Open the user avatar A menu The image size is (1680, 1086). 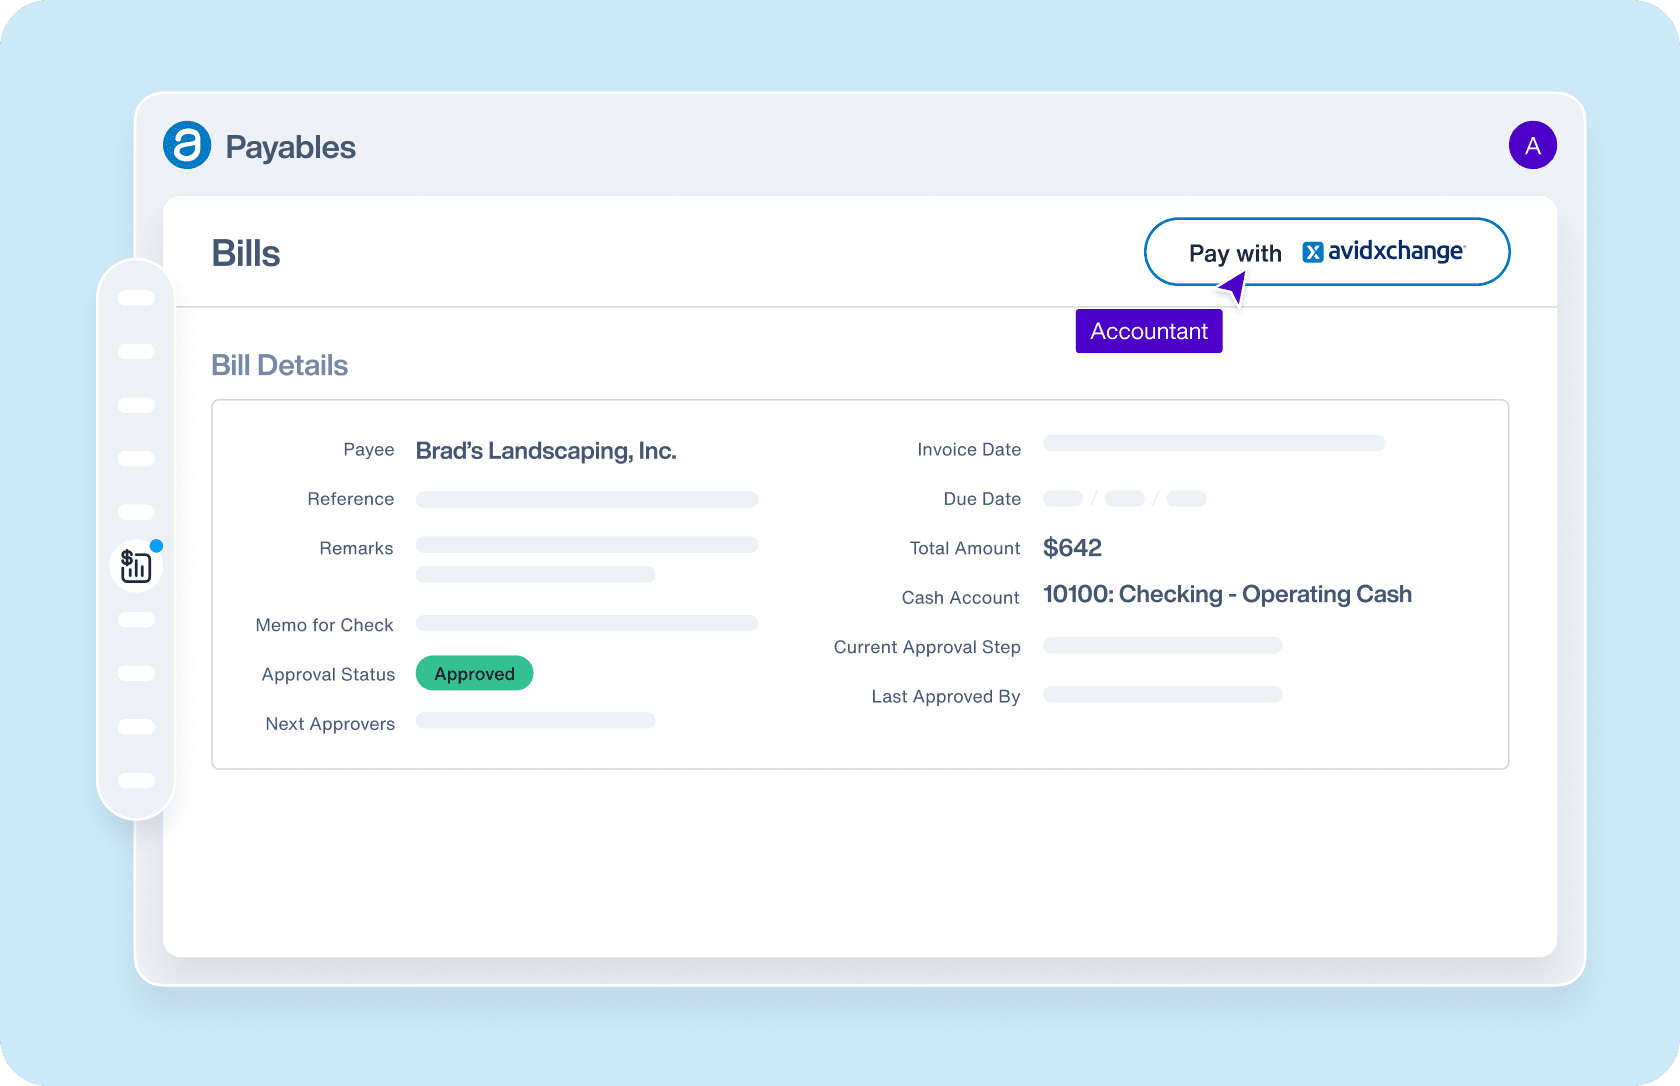click(1532, 146)
